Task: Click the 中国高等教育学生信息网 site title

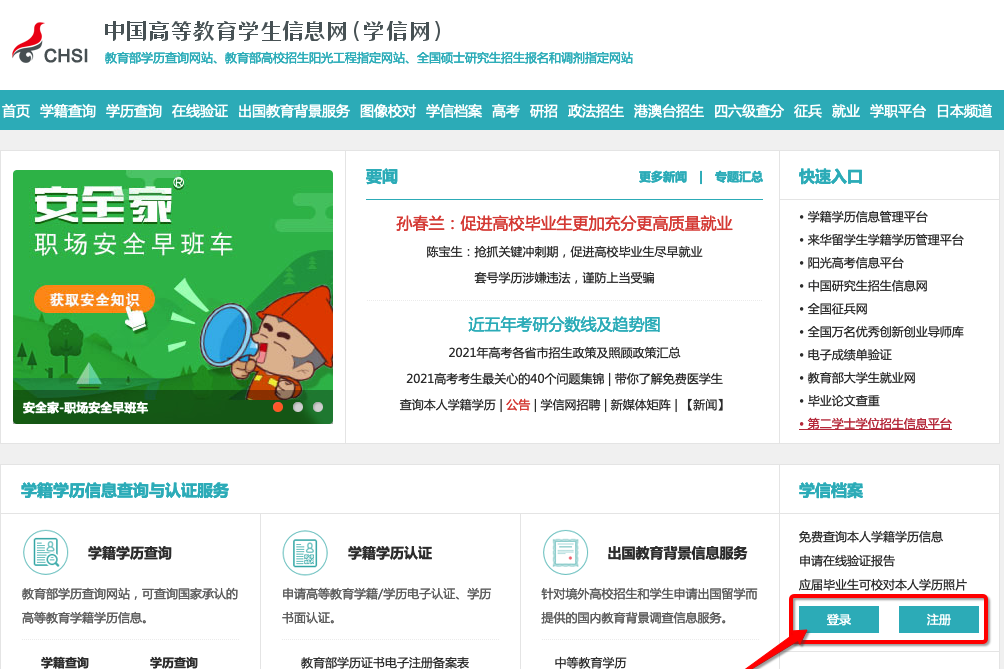Action: 273,31
